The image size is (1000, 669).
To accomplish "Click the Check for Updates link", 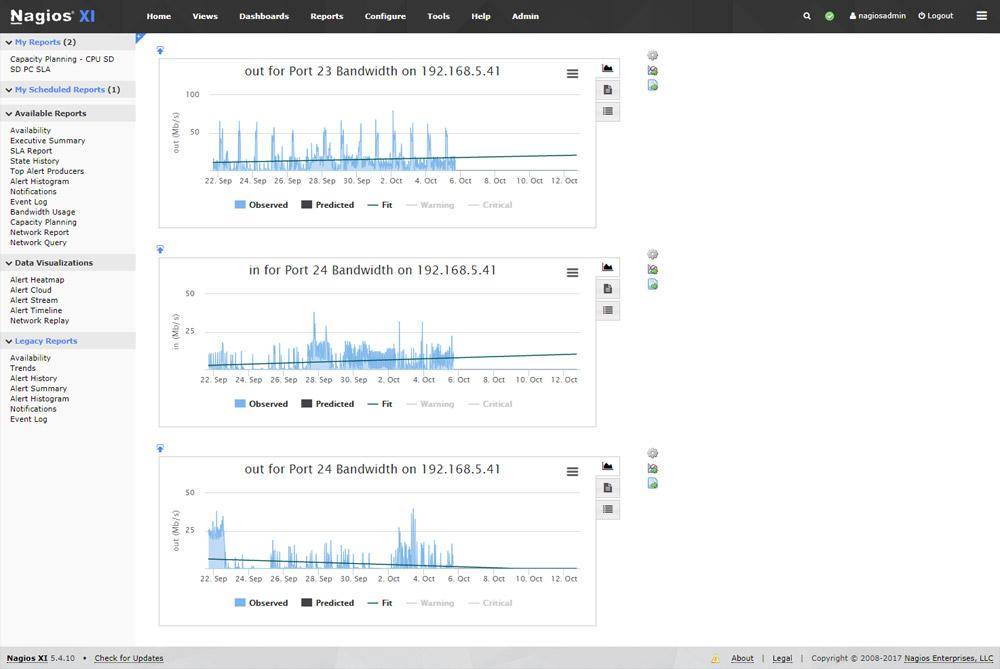I will tap(129, 658).
